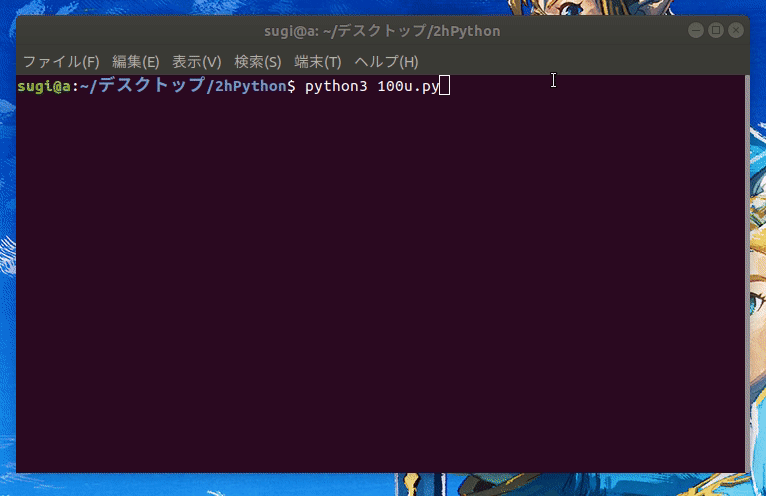Click the window title 'sugi@a: ~/デスクトップ/2hPython'
The width and height of the screenshot is (766, 496).
coord(382,31)
